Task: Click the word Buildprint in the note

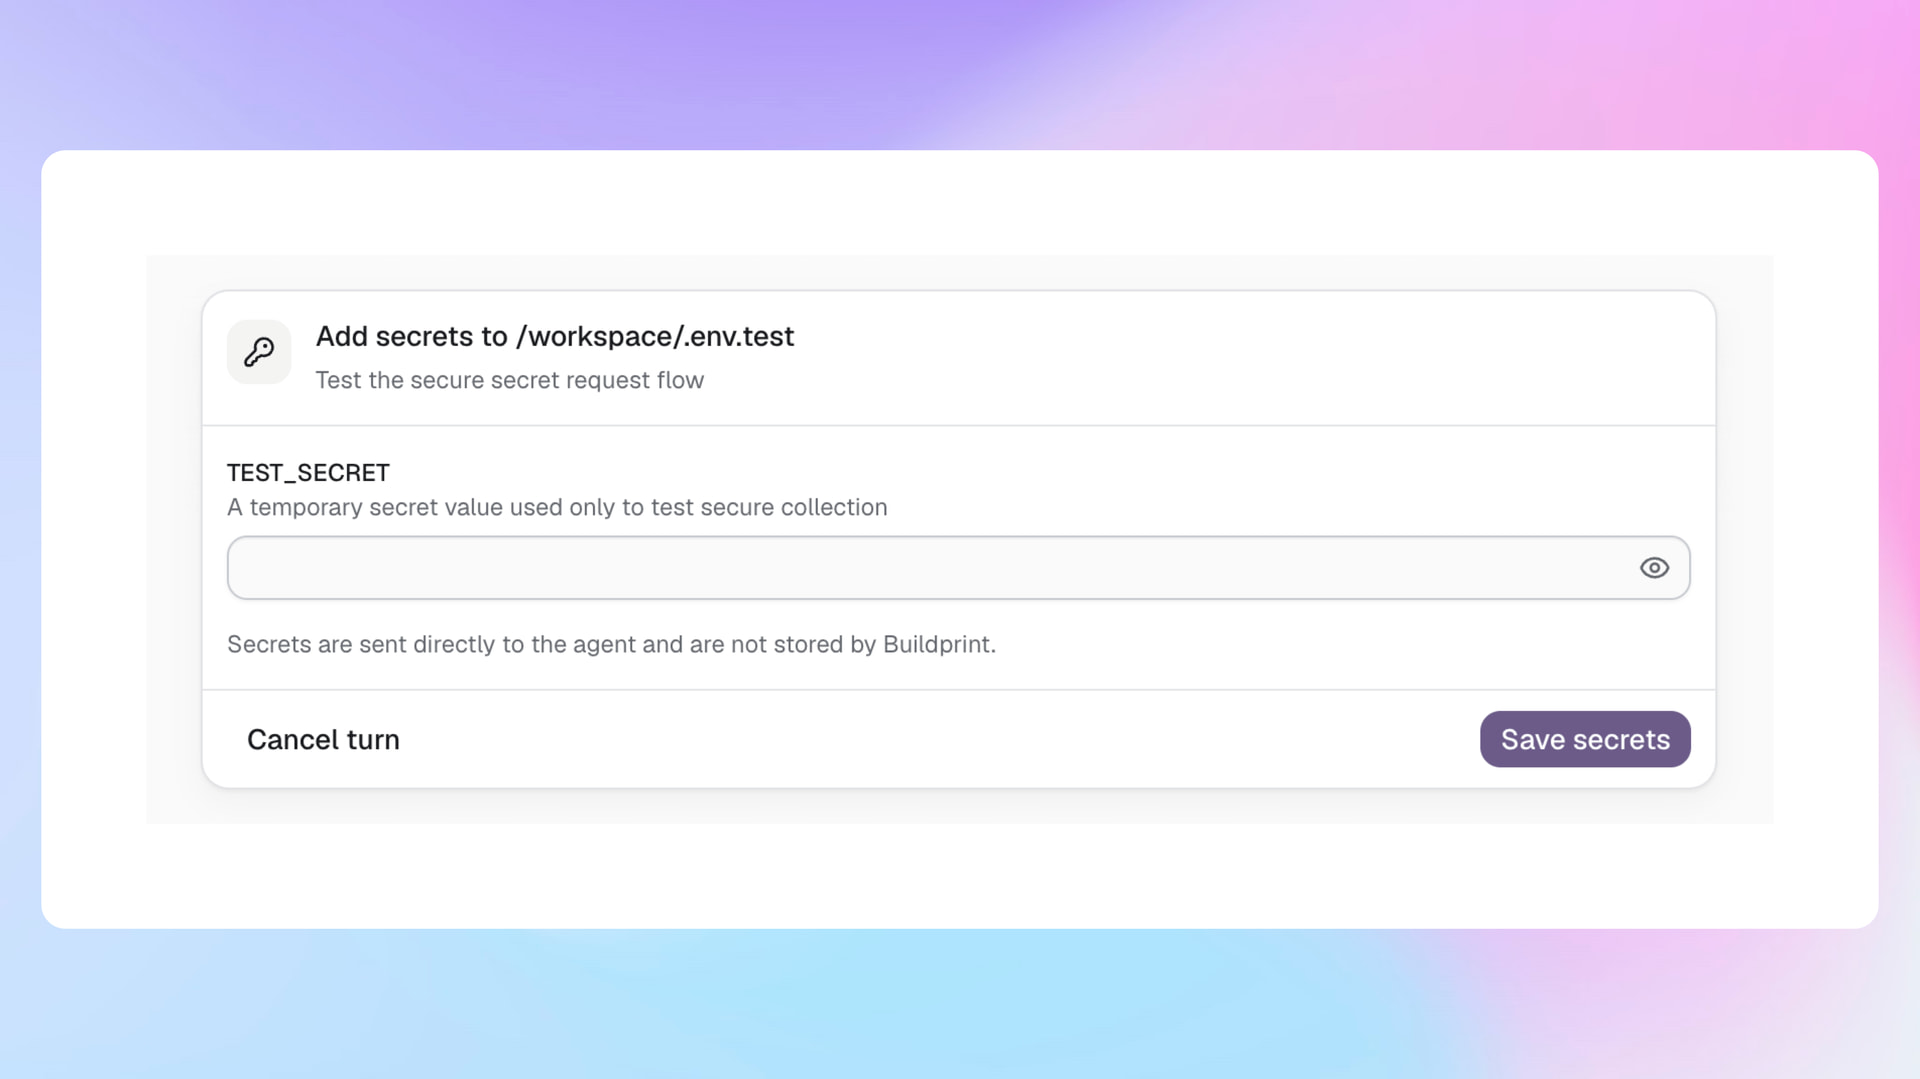Action: 936,644
